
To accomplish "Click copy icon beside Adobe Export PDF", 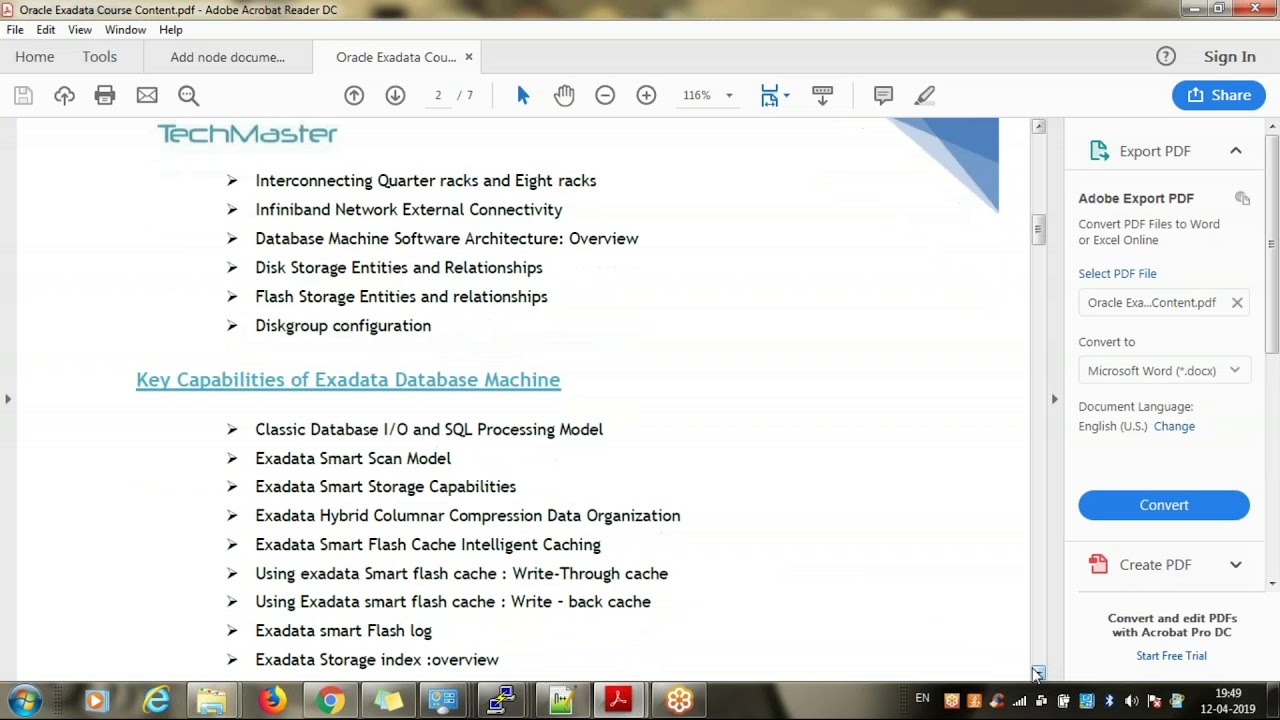I will tap(1242, 198).
